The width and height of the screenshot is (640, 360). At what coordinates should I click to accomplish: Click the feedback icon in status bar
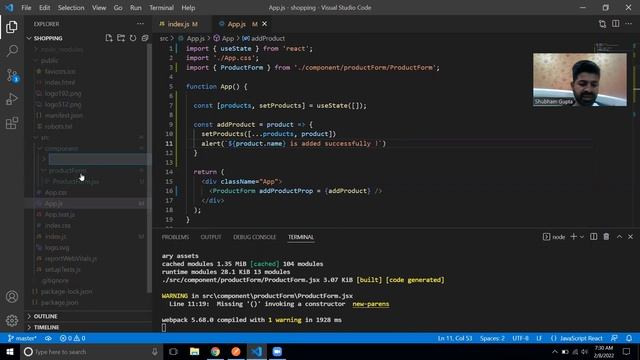tap(614, 338)
